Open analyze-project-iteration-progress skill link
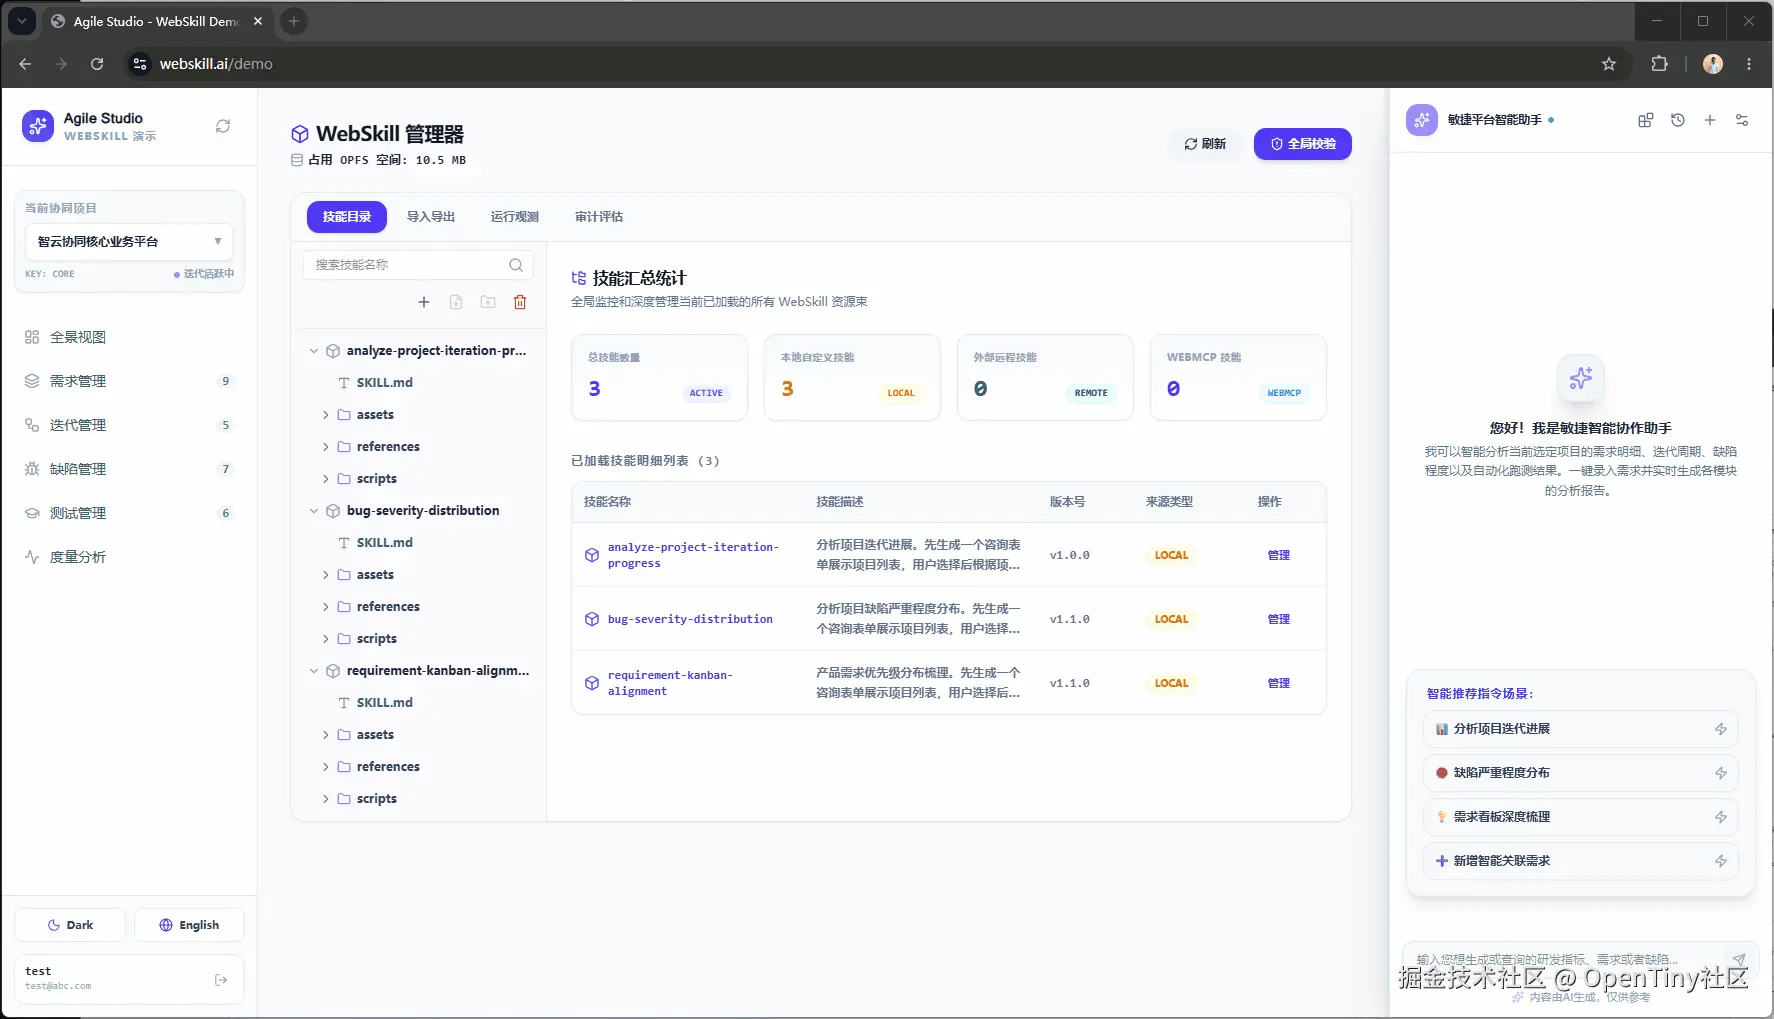This screenshot has height=1019, width=1774. click(693, 555)
